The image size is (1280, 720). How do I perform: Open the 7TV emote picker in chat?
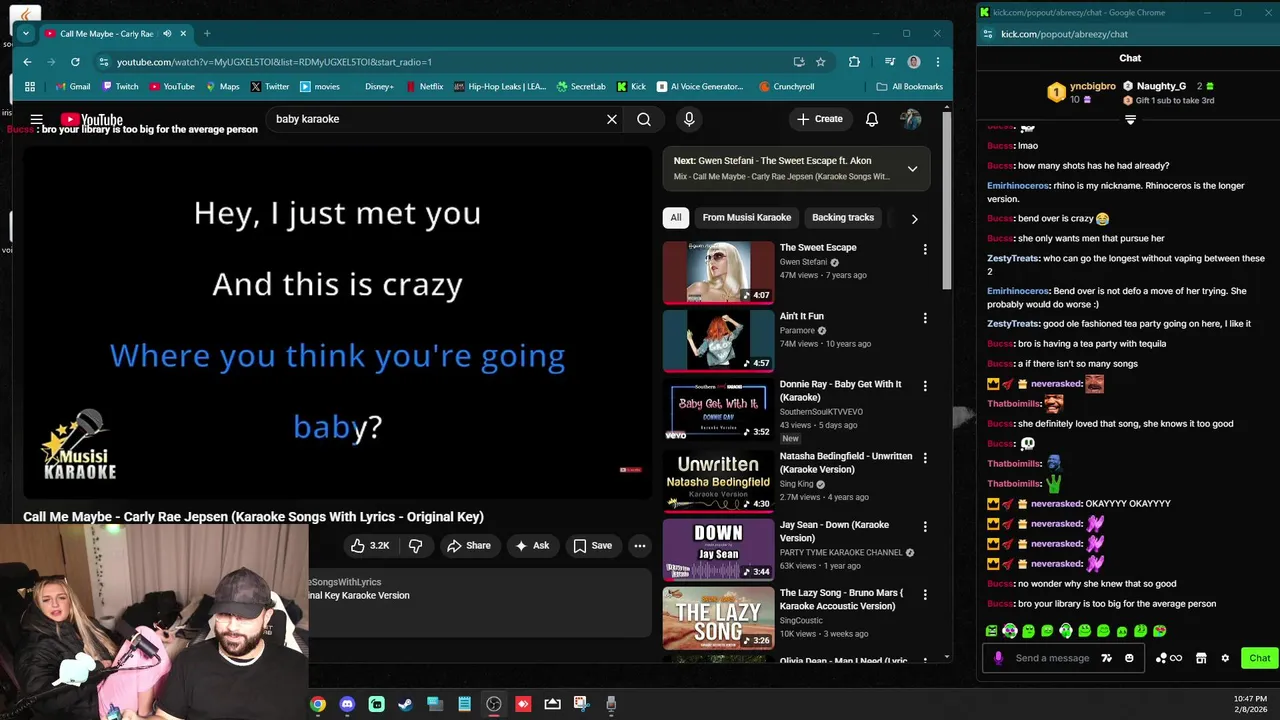(1106, 658)
